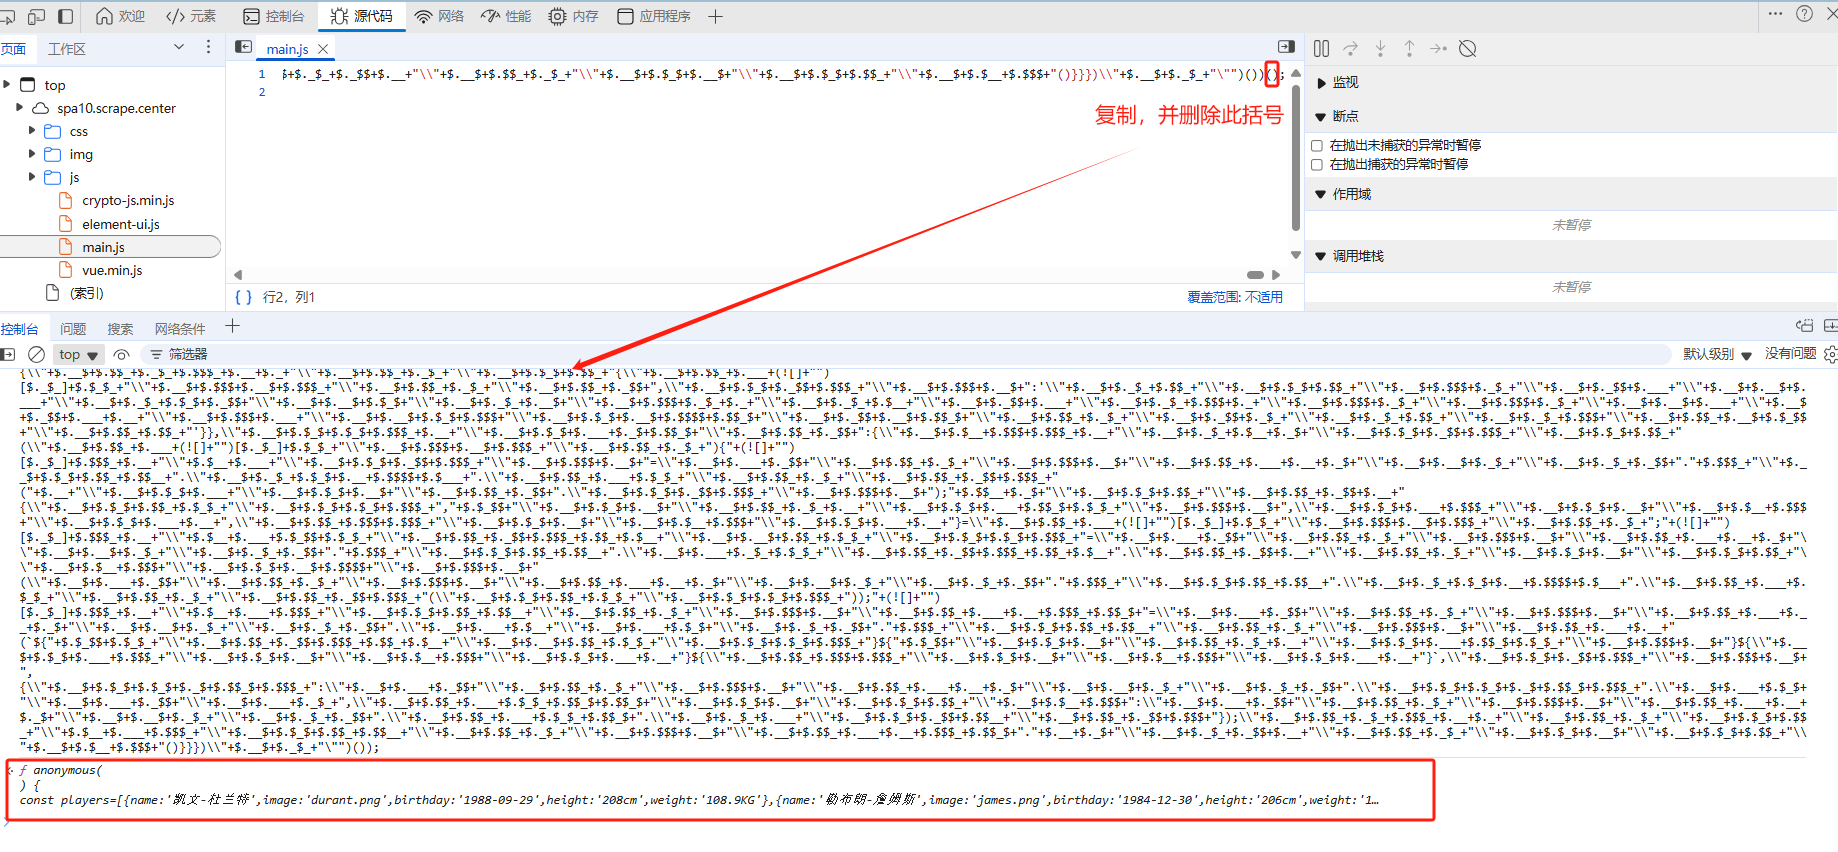Switch to the 欢迎 tab

click(x=120, y=16)
